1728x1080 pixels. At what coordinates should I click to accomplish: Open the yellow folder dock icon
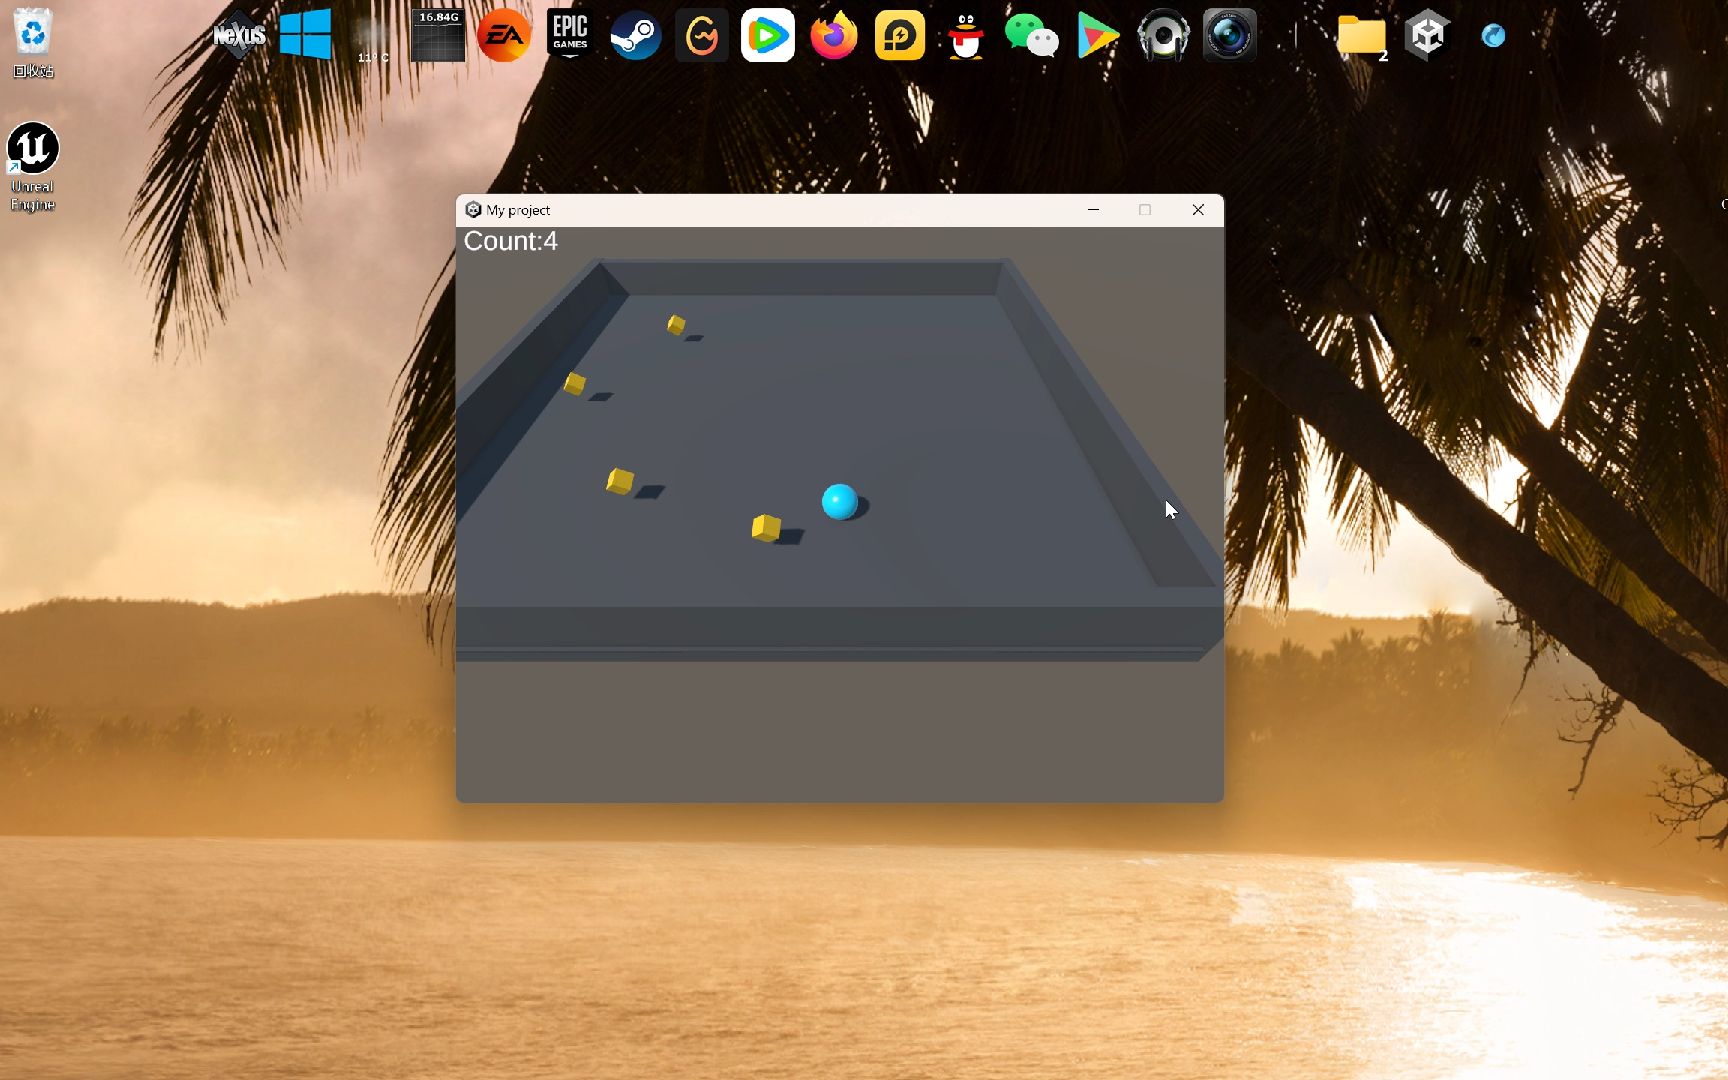1362,37
